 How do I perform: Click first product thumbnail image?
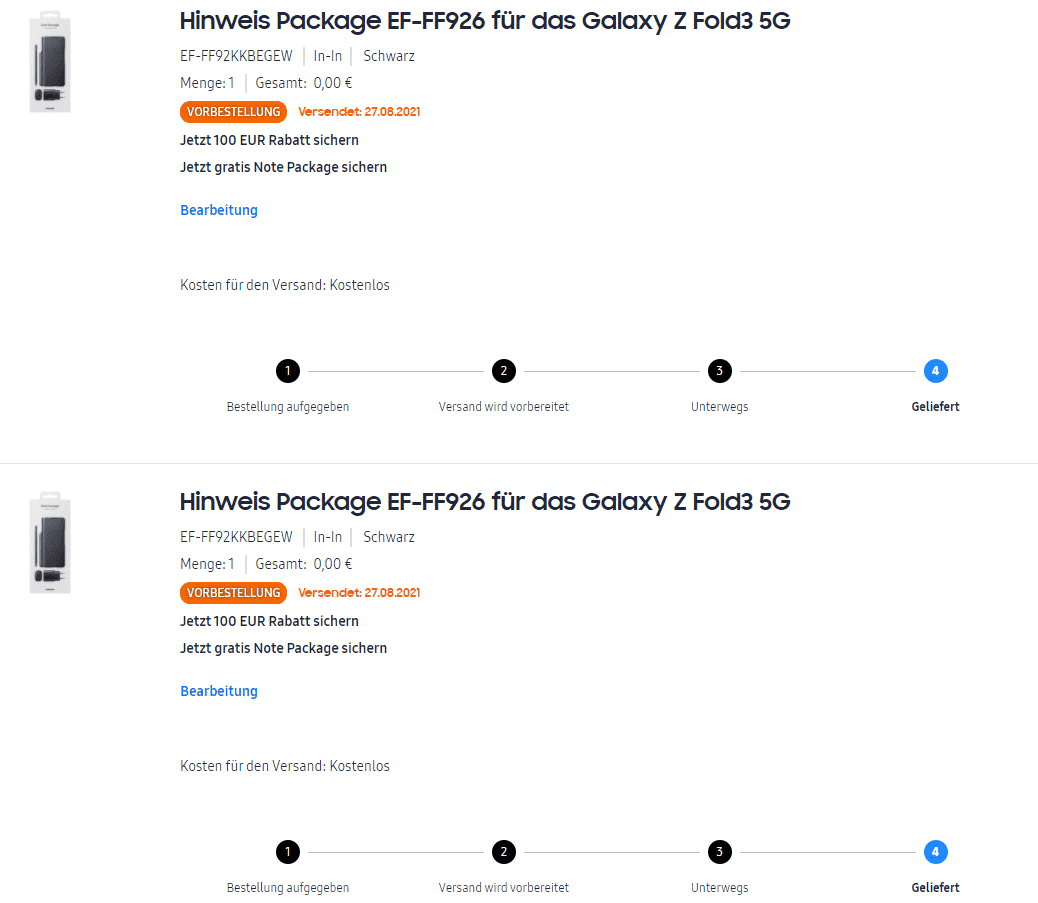click(x=50, y=62)
